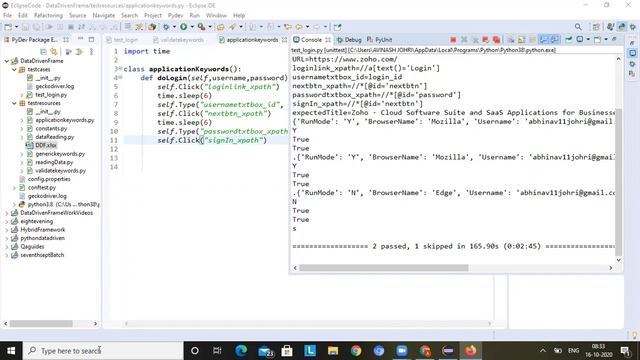Open the Open Perspective icon

[x=596, y=27]
